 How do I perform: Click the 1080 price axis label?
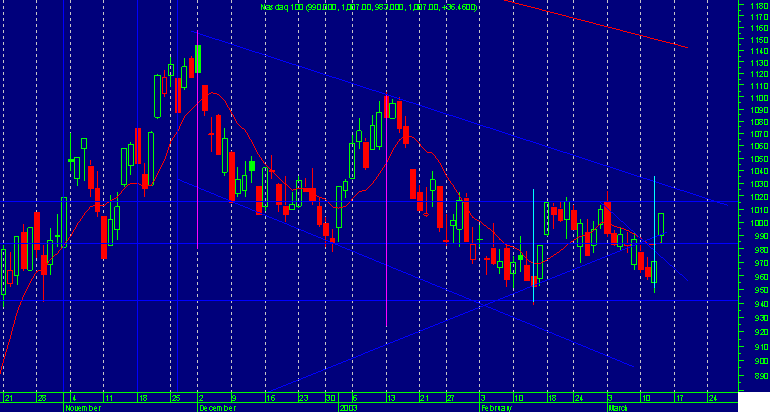point(760,122)
